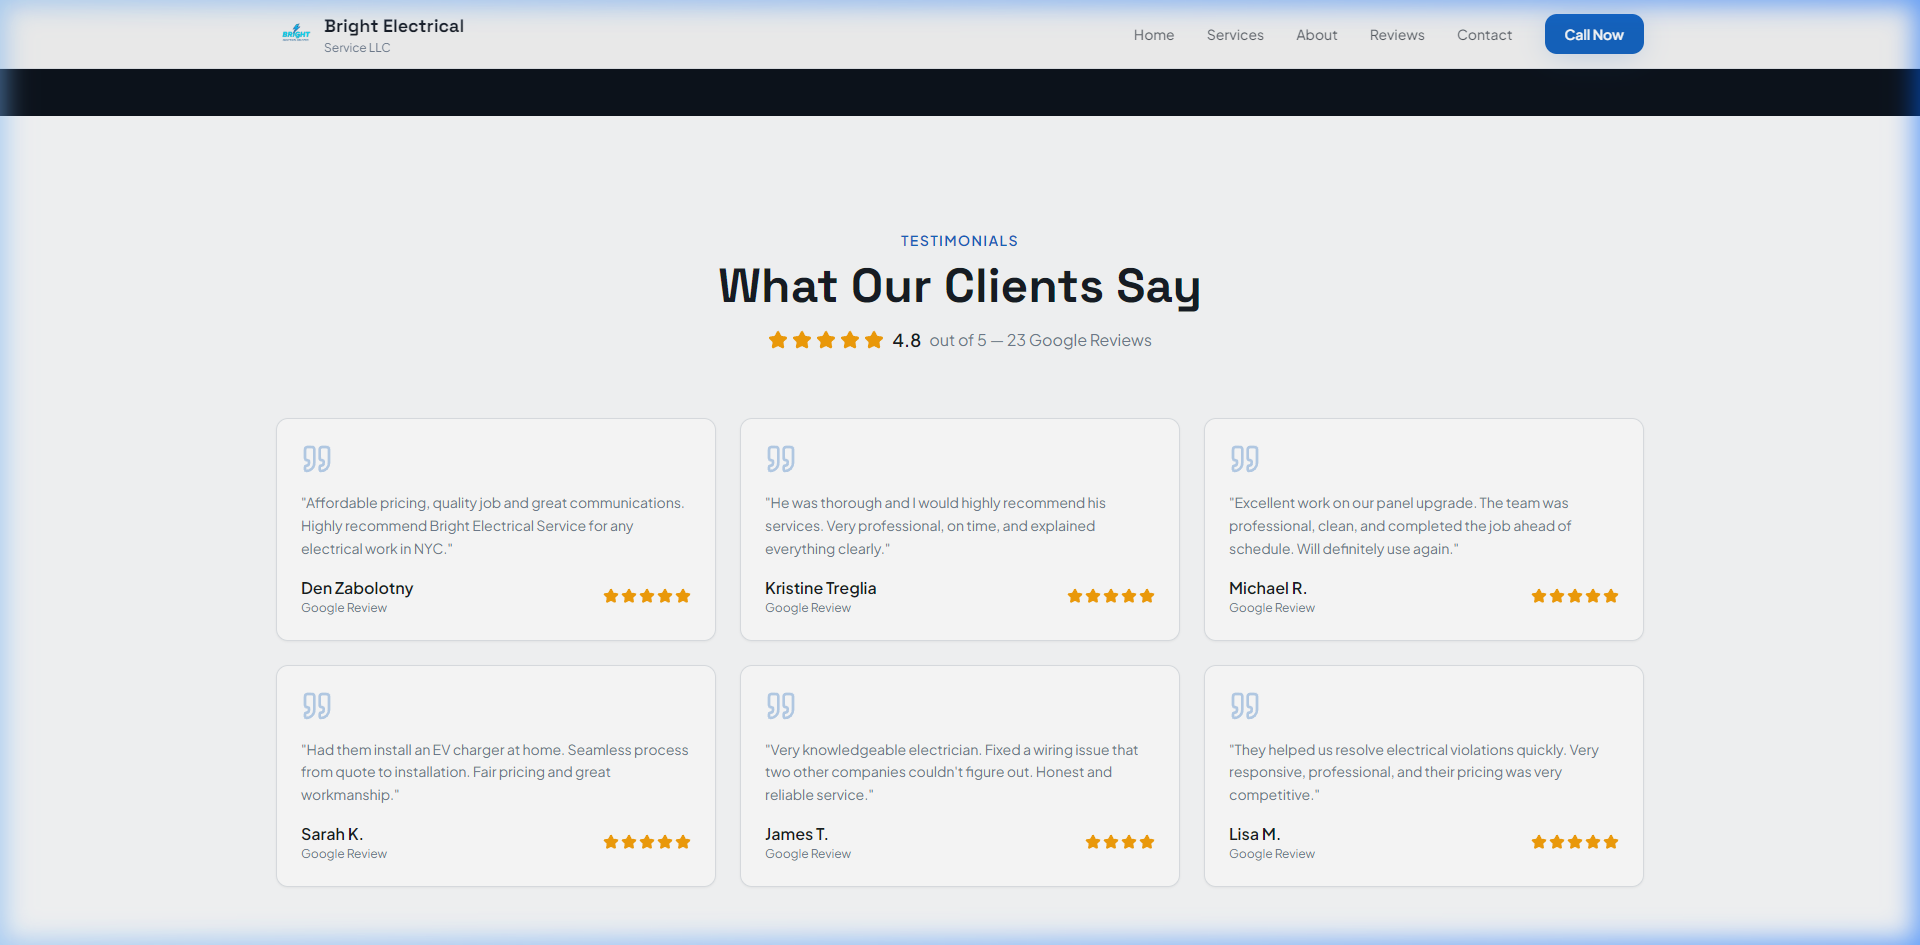Click the quote icon in Den Zabolotny's review
Image resolution: width=1920 pixels, height=945 pixels.
click(x=316, y=459)
